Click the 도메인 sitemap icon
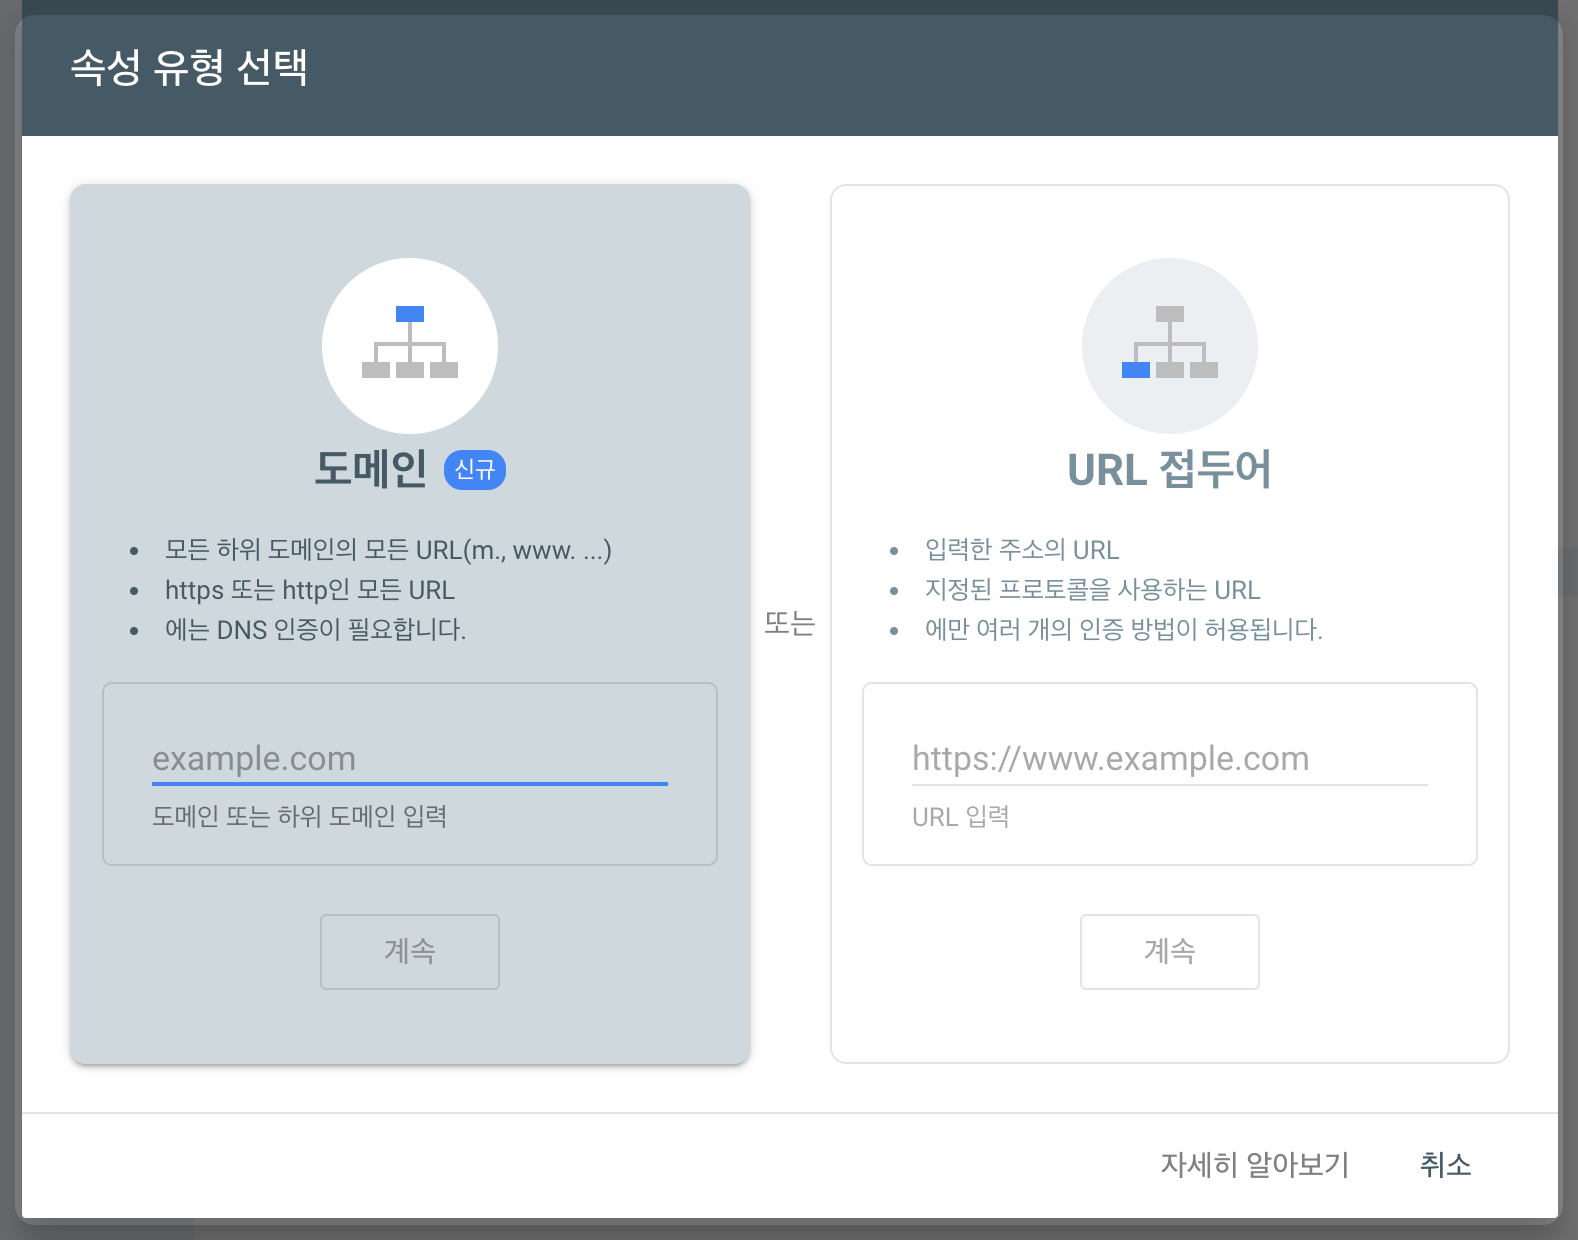This screenshot has height=1240, width=1578. 410,345
